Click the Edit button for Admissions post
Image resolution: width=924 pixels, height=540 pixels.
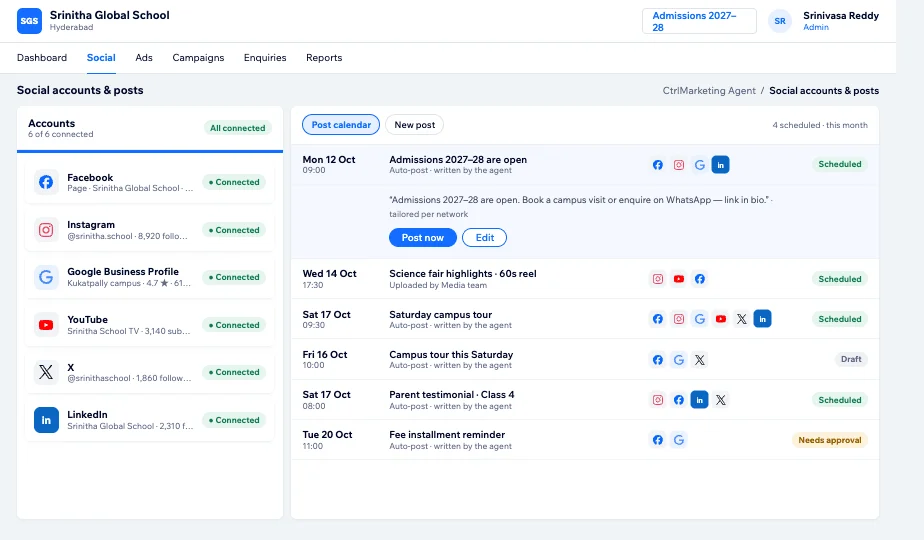point(484,238)
